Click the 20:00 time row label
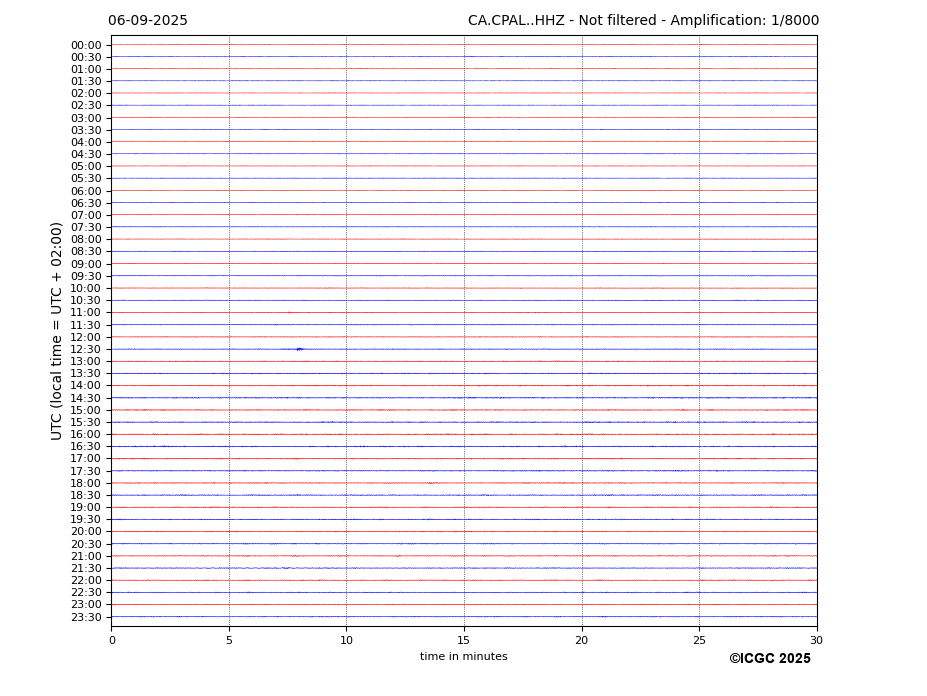The width and height of the screenshot is (927, 696). [86, 532]
